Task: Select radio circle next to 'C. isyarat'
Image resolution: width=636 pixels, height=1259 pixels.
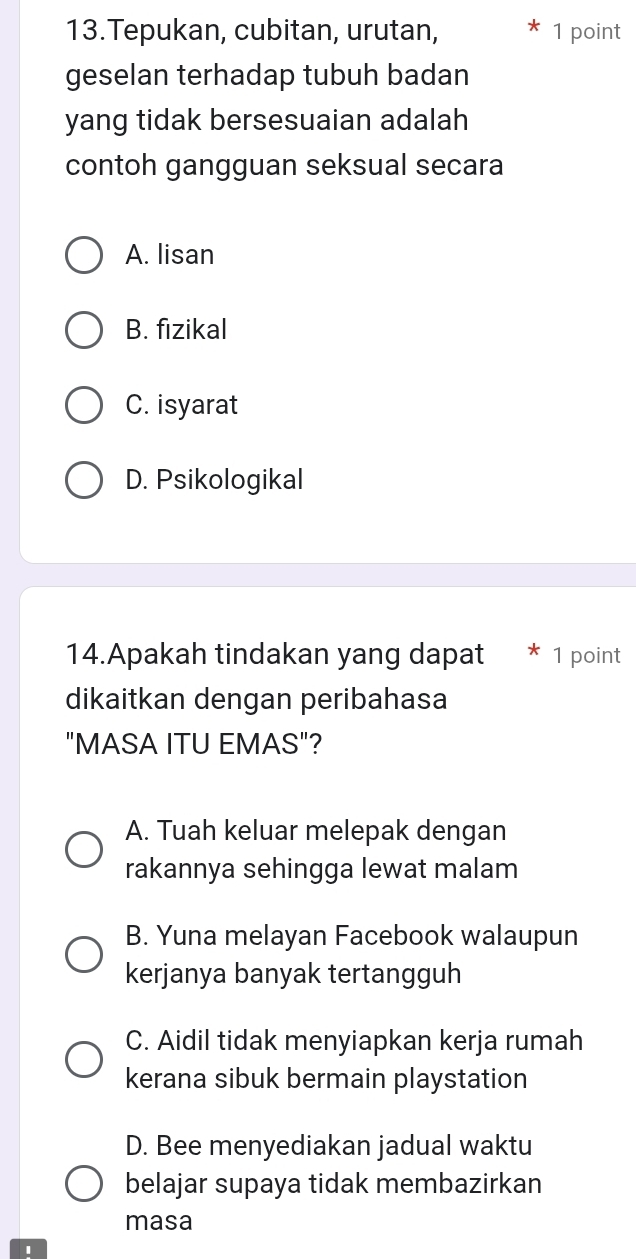Action: (84, 406)
